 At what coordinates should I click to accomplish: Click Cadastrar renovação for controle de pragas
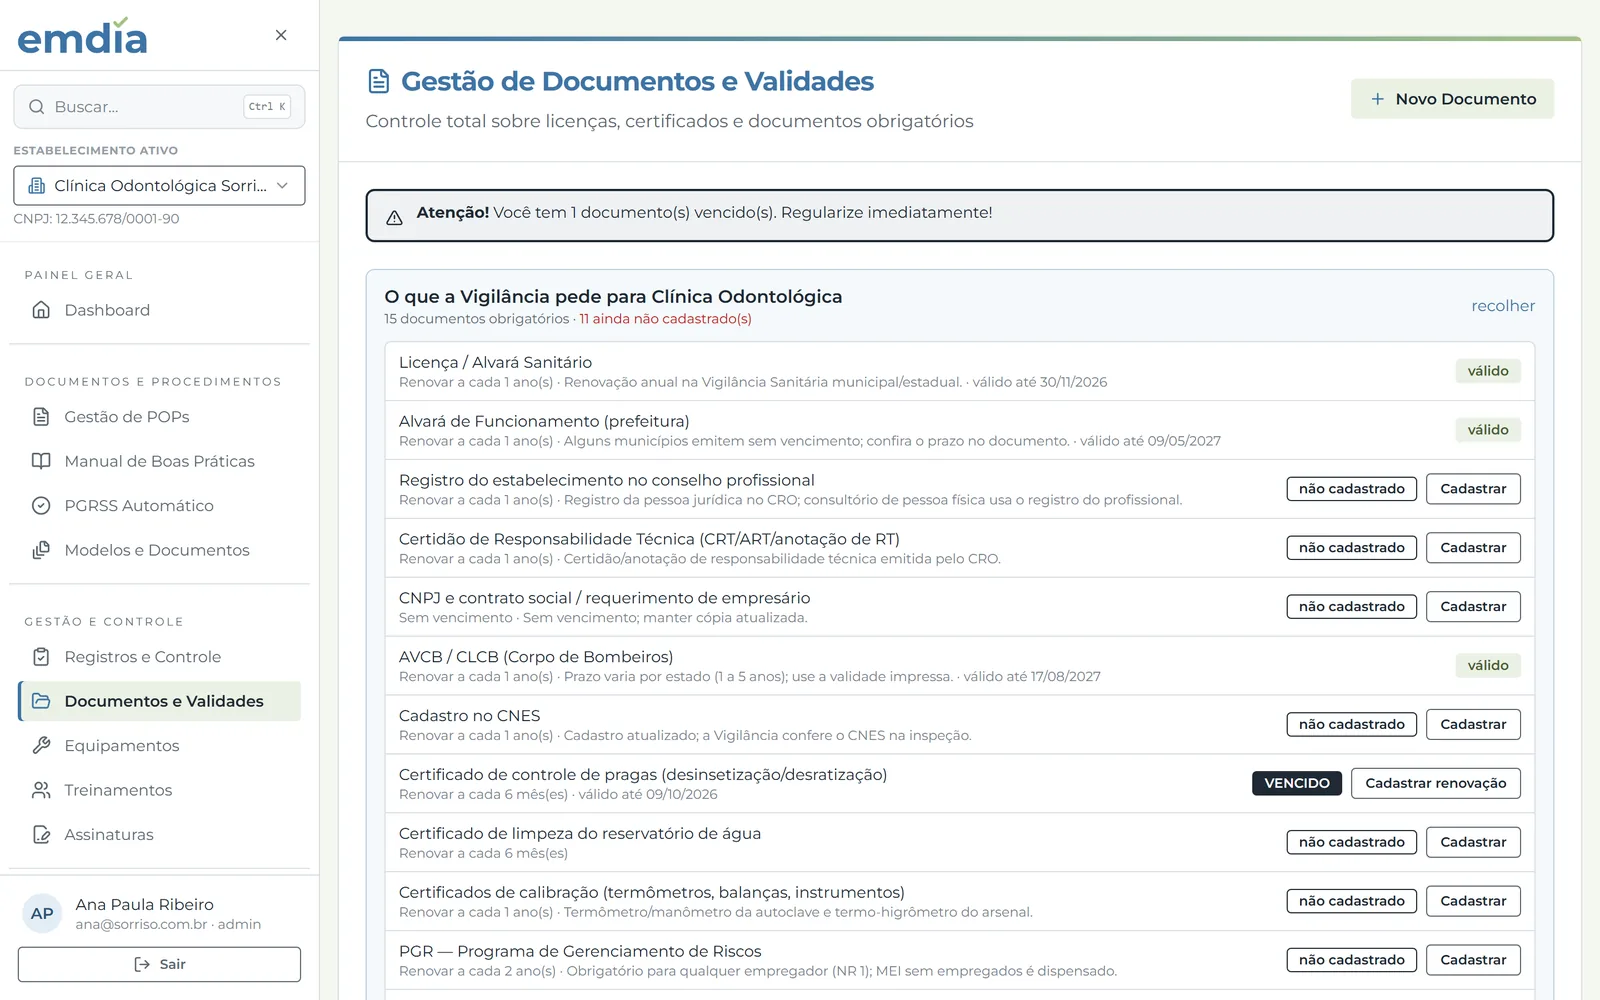coord(1436,783)
